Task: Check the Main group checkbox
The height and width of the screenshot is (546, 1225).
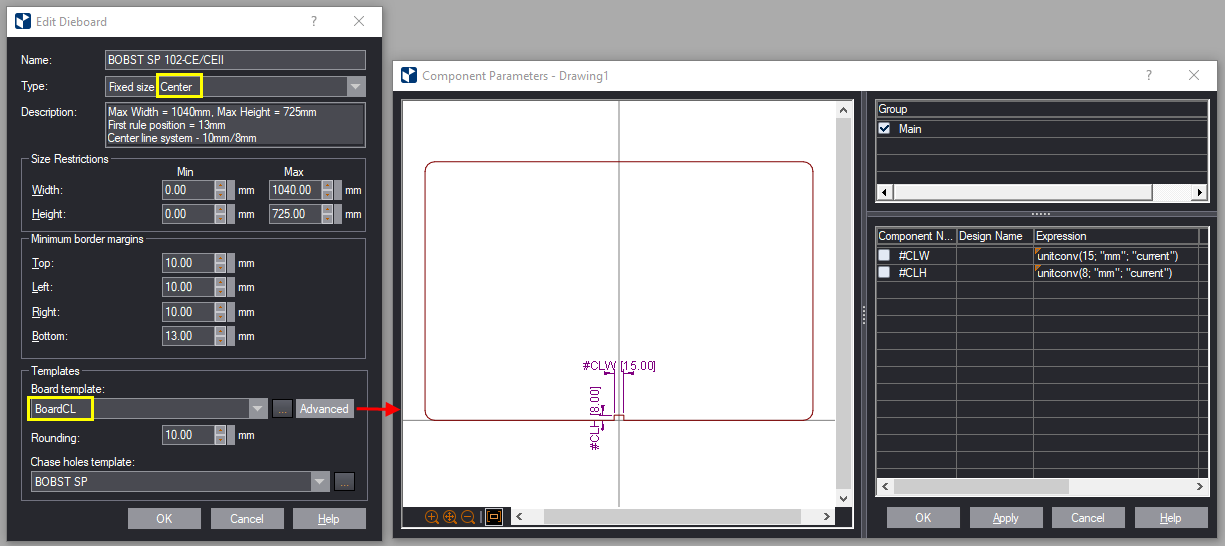Action: click(x=884, y=129)
